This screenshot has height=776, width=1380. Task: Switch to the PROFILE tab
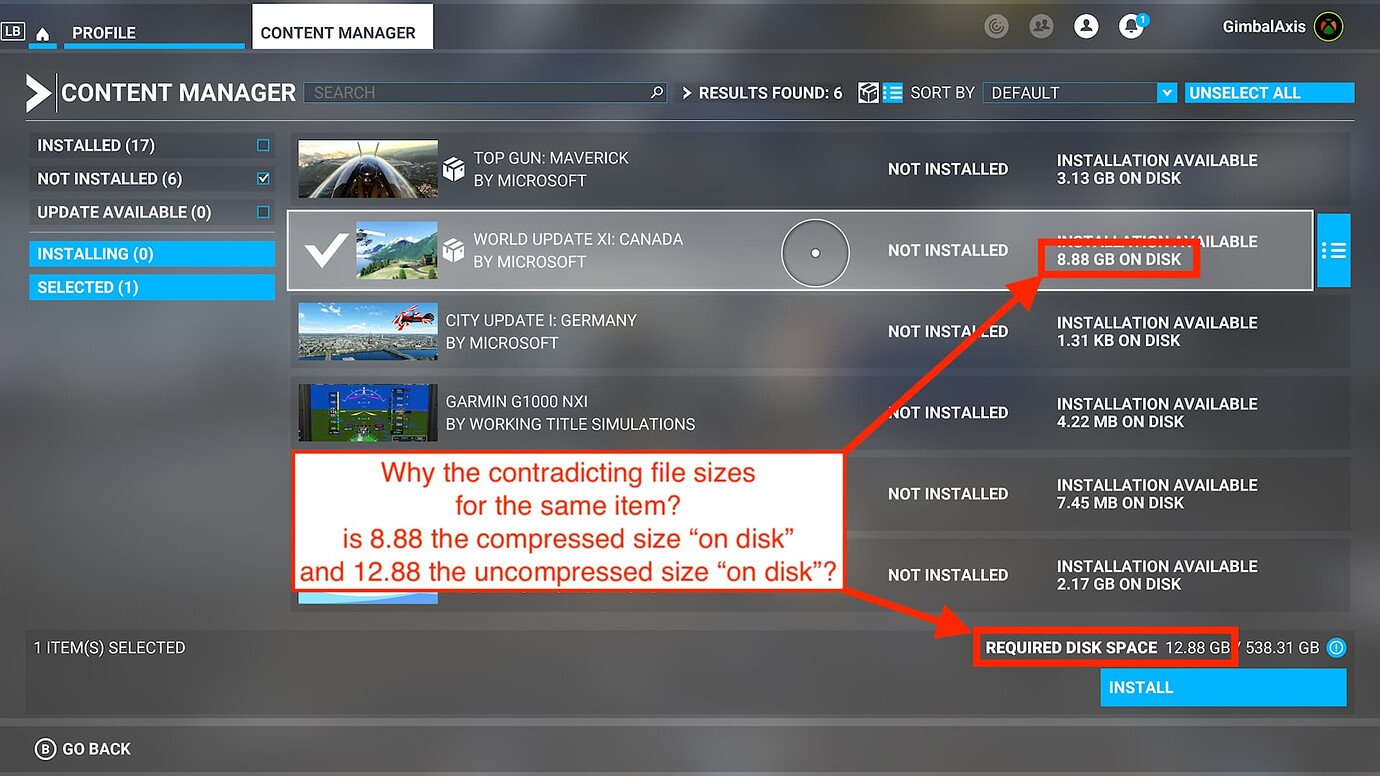tap(103, 32)
